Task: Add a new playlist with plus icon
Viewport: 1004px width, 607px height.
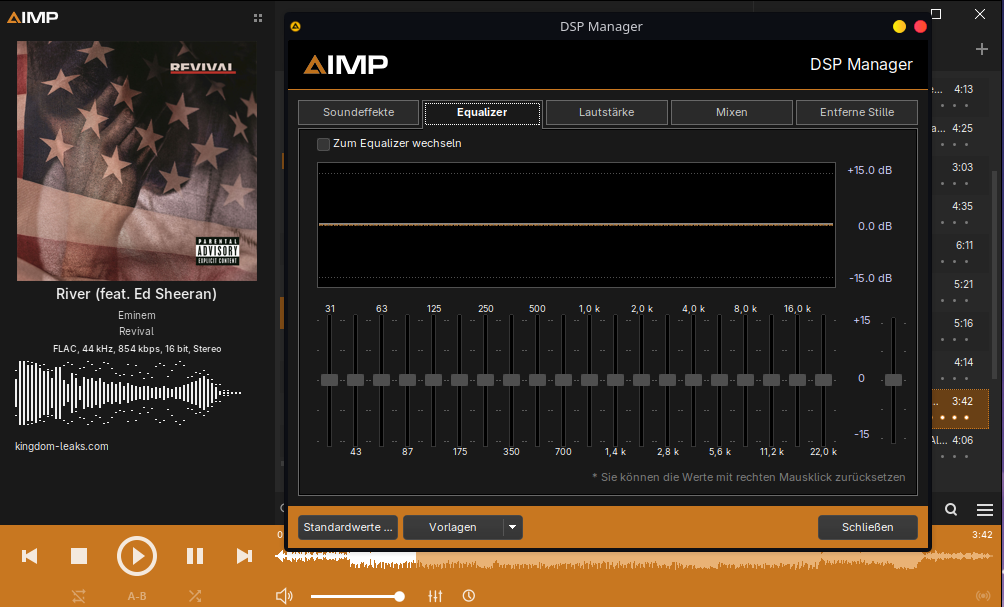Action: coord(982,49)
